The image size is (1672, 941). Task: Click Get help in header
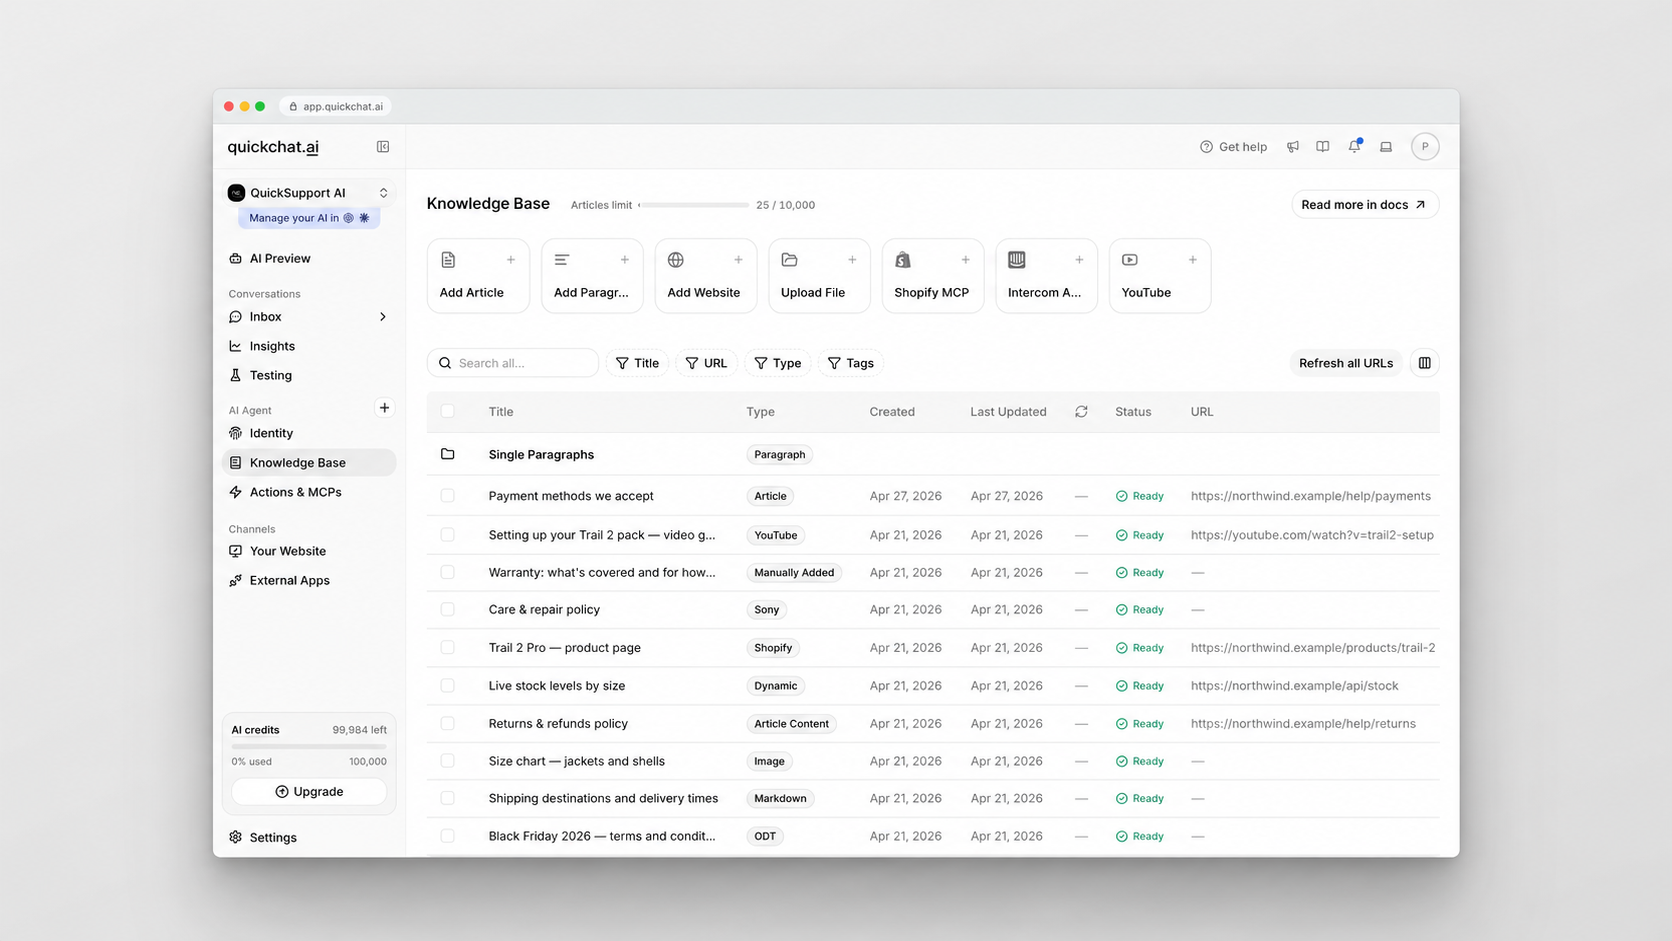click(1234, 147)
